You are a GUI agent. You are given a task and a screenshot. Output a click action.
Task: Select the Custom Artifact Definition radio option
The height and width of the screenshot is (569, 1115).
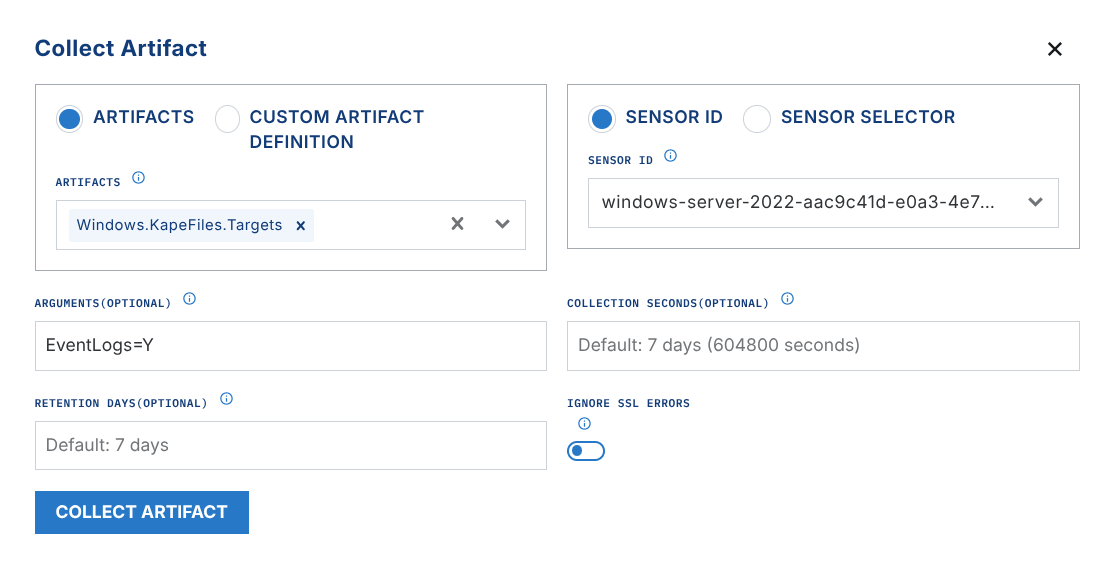pos(228,119)
